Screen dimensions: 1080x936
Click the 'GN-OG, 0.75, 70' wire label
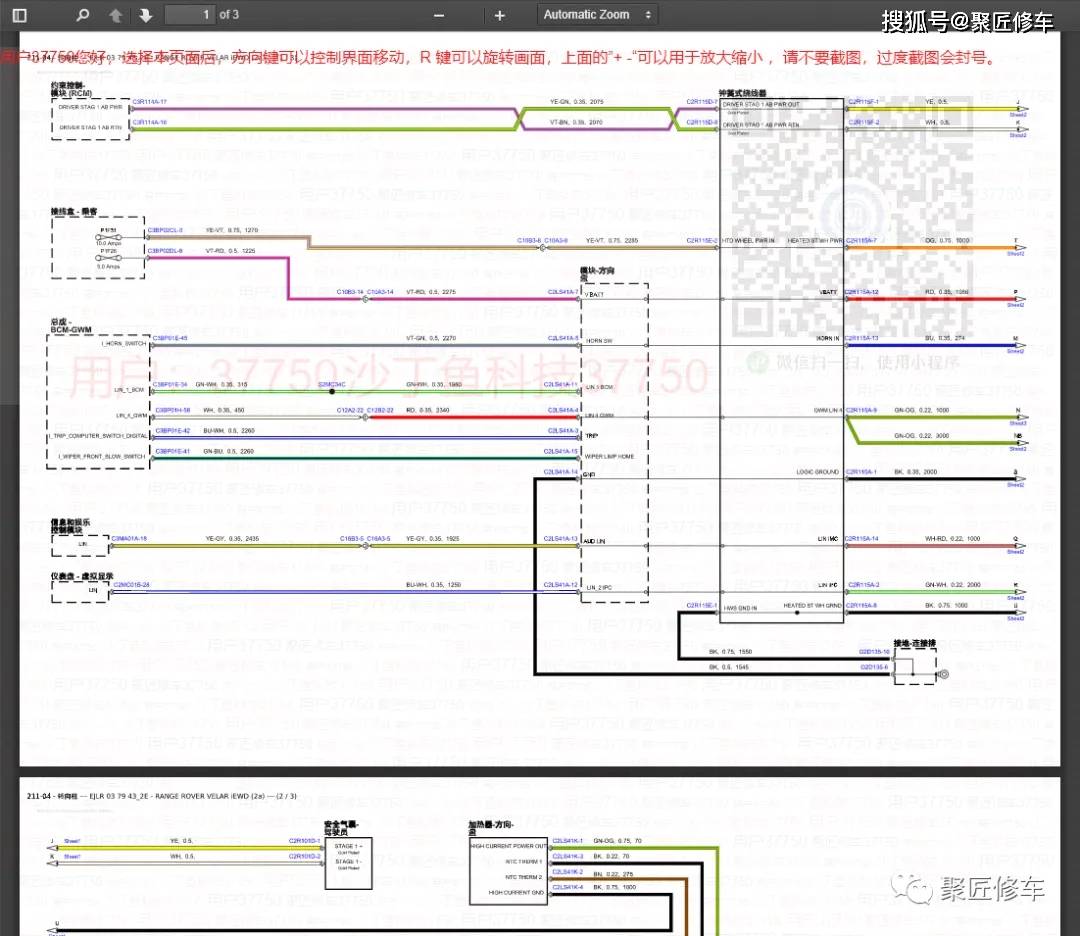click(617, 841)
